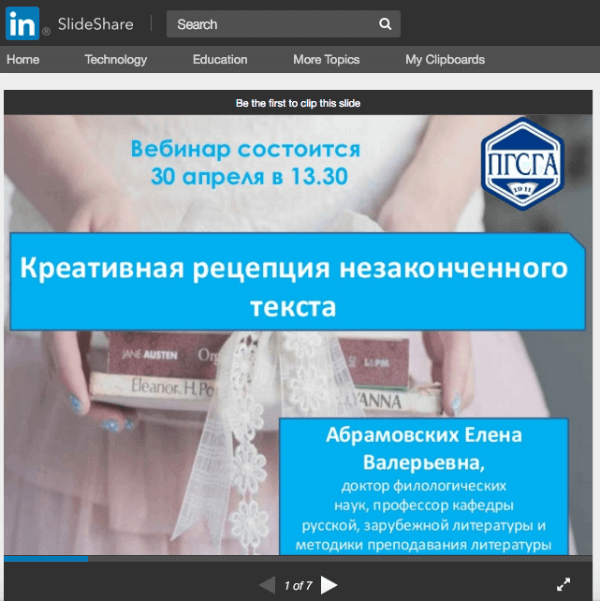Click the text 'Вебинар состоится'
This screenshot has width=600, height=601.
(246, 149)
